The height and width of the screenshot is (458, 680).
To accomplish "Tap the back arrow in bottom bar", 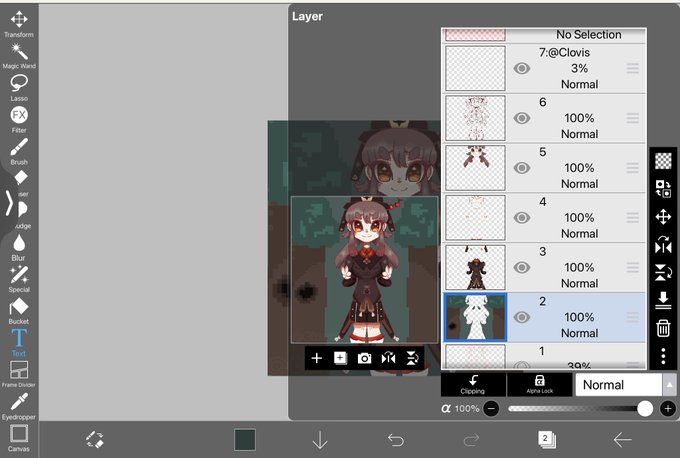I will click(622, 440).
